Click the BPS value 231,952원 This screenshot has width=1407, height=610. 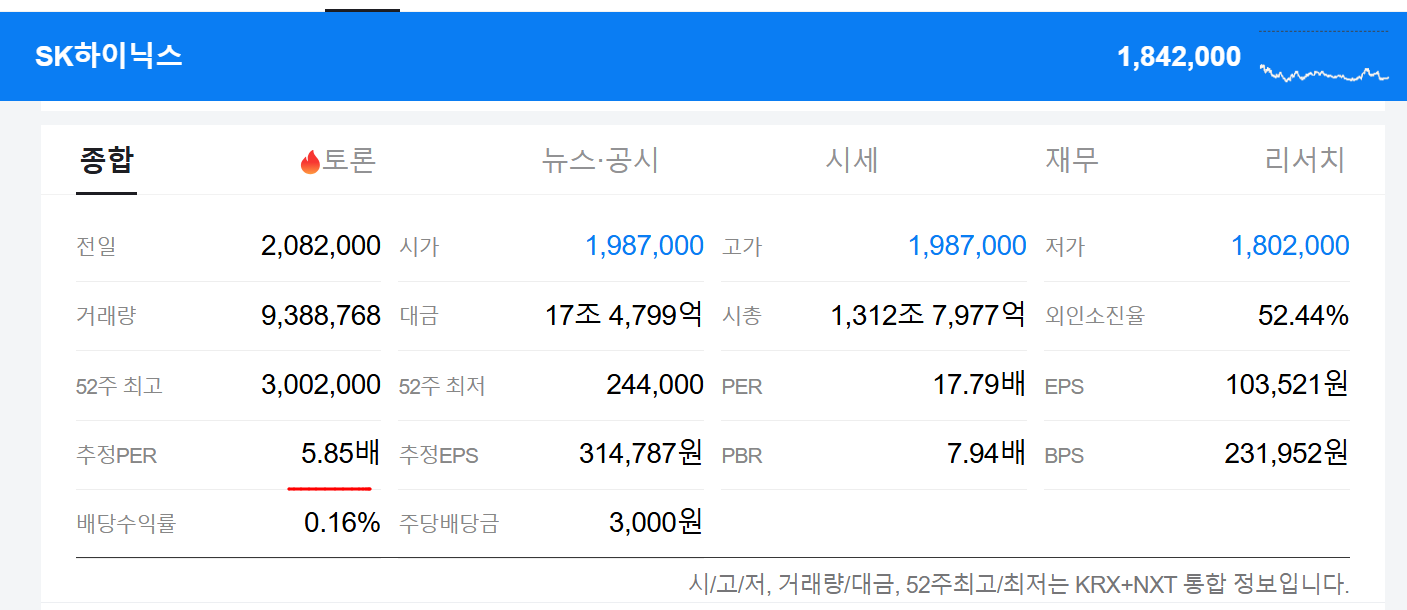[x=1287, y=454]
